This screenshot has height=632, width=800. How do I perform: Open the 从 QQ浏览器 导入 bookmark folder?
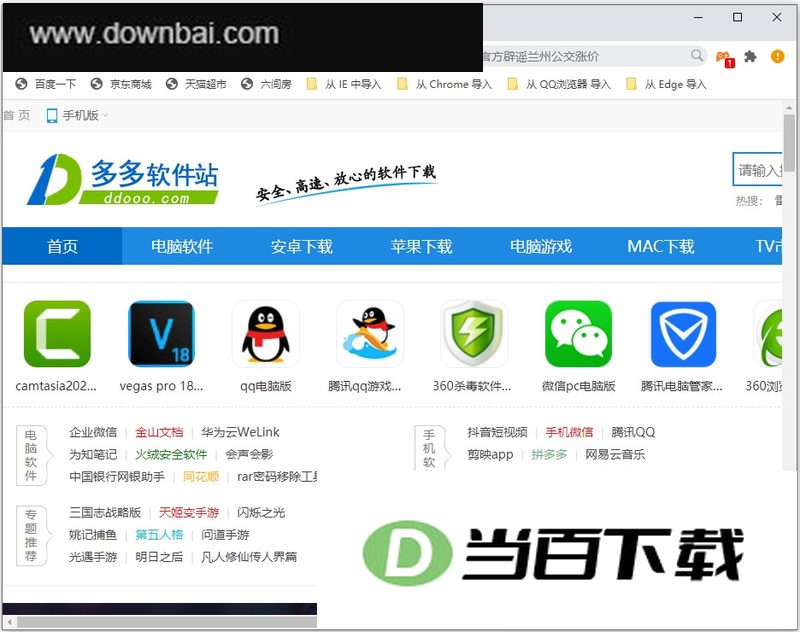click(x=559, y=84)
